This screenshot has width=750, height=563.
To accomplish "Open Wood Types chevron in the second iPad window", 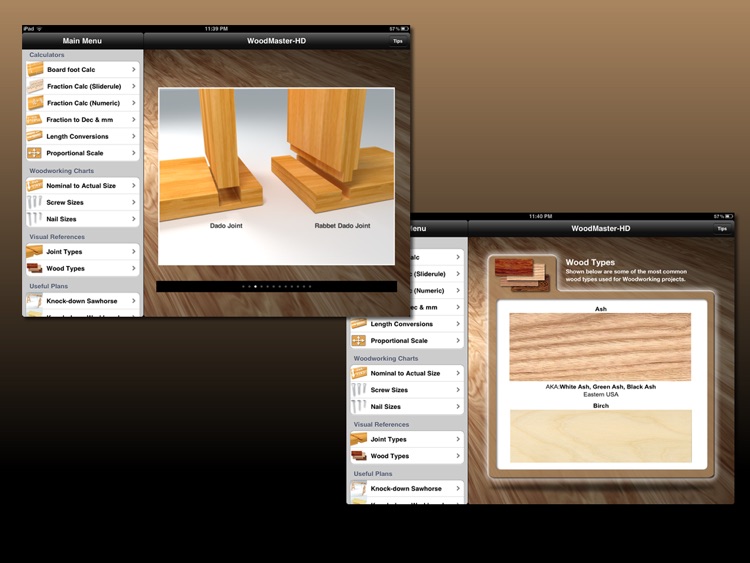I will (x=458, y=456).
